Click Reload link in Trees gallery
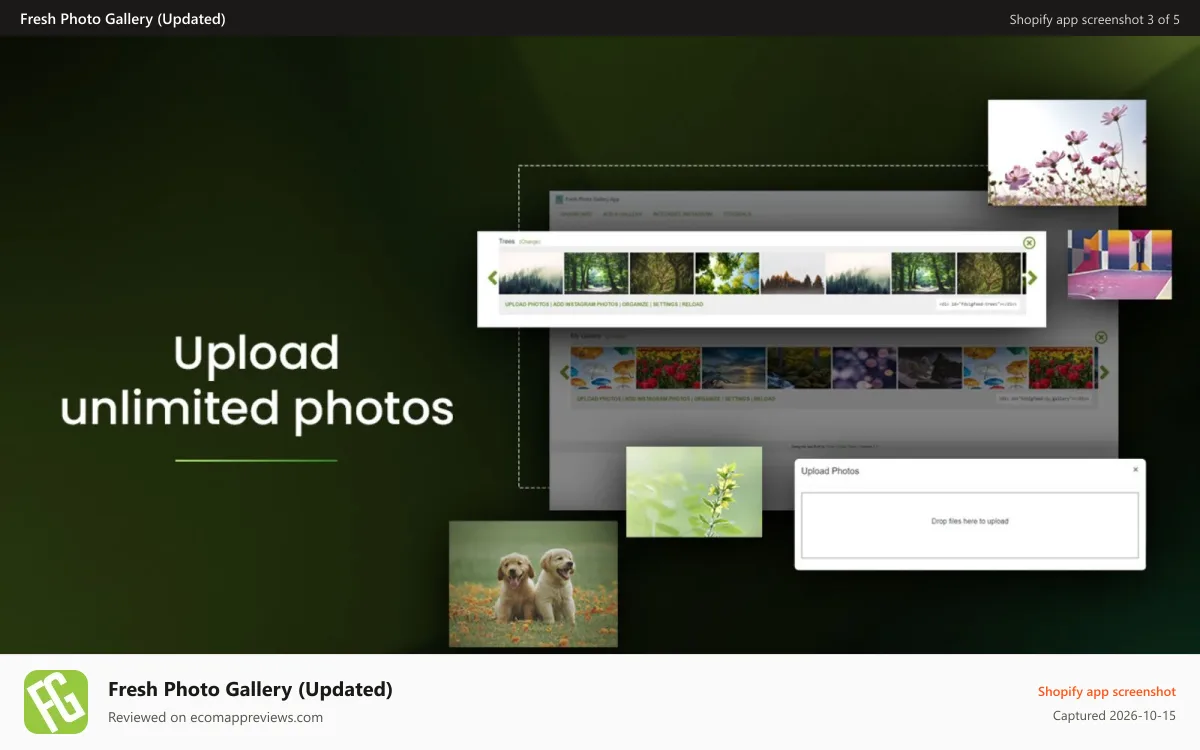Image resolution: width=1200 pixels, height=750 pixels. 692,304
